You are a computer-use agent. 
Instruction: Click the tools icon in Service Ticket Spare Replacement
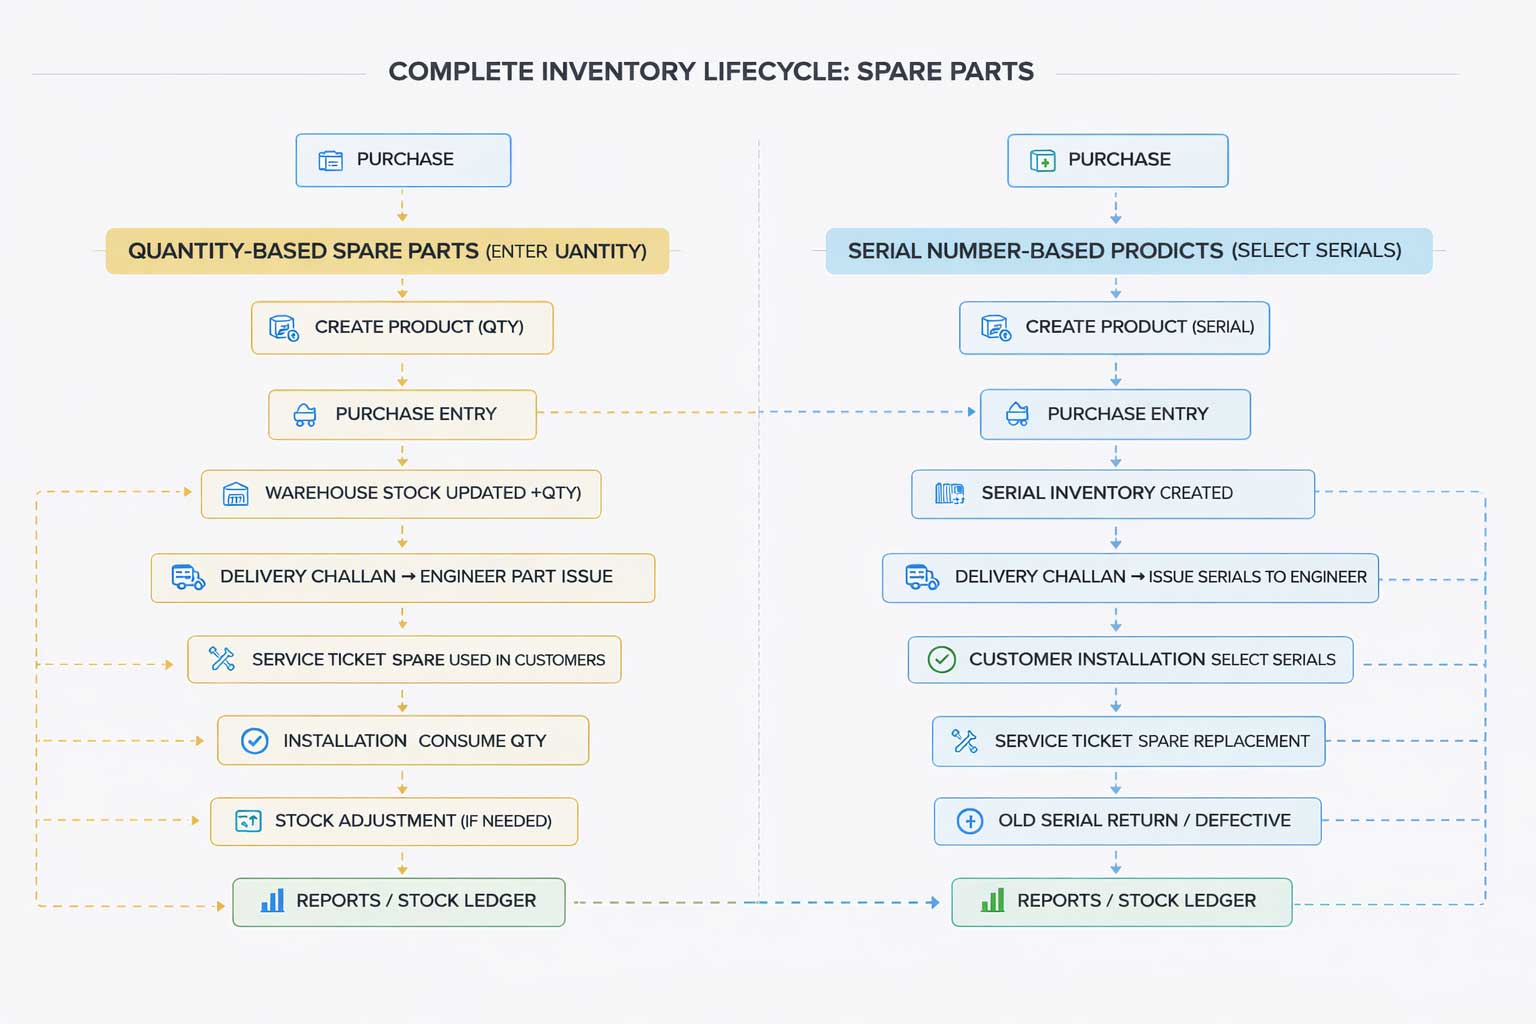tap(964, 741)
